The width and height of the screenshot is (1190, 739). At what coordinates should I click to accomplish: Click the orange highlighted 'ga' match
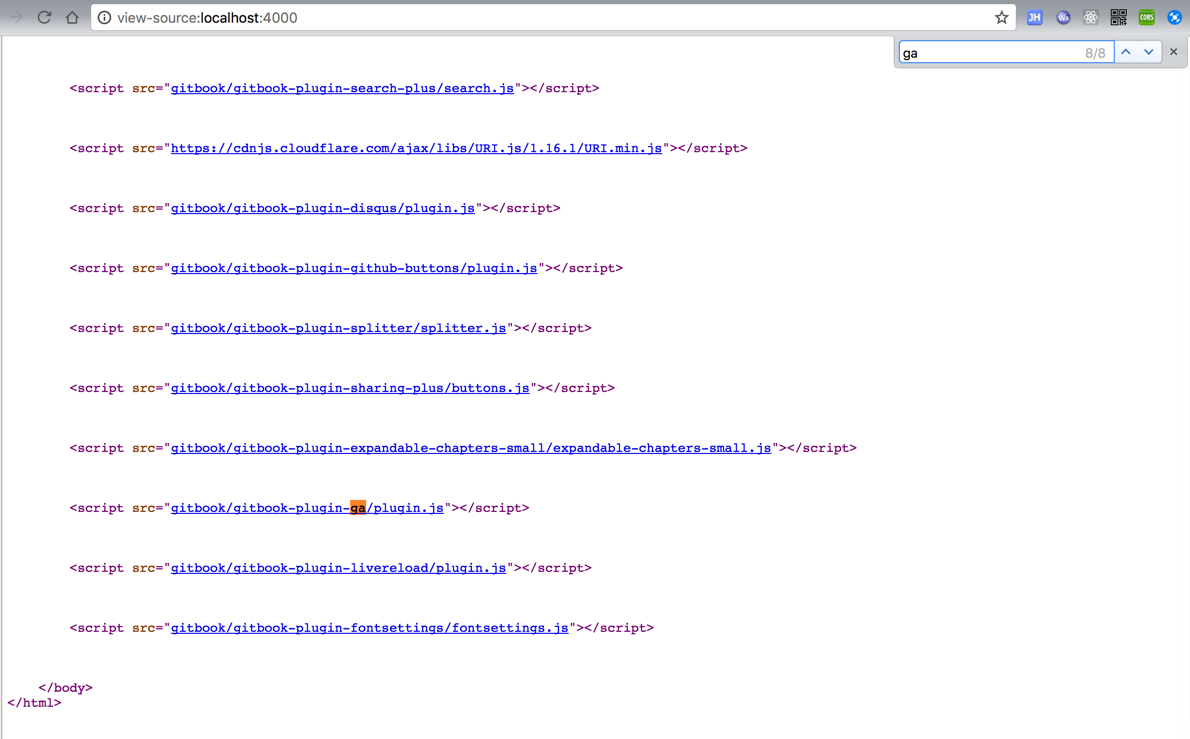click(x=357, y=508)
